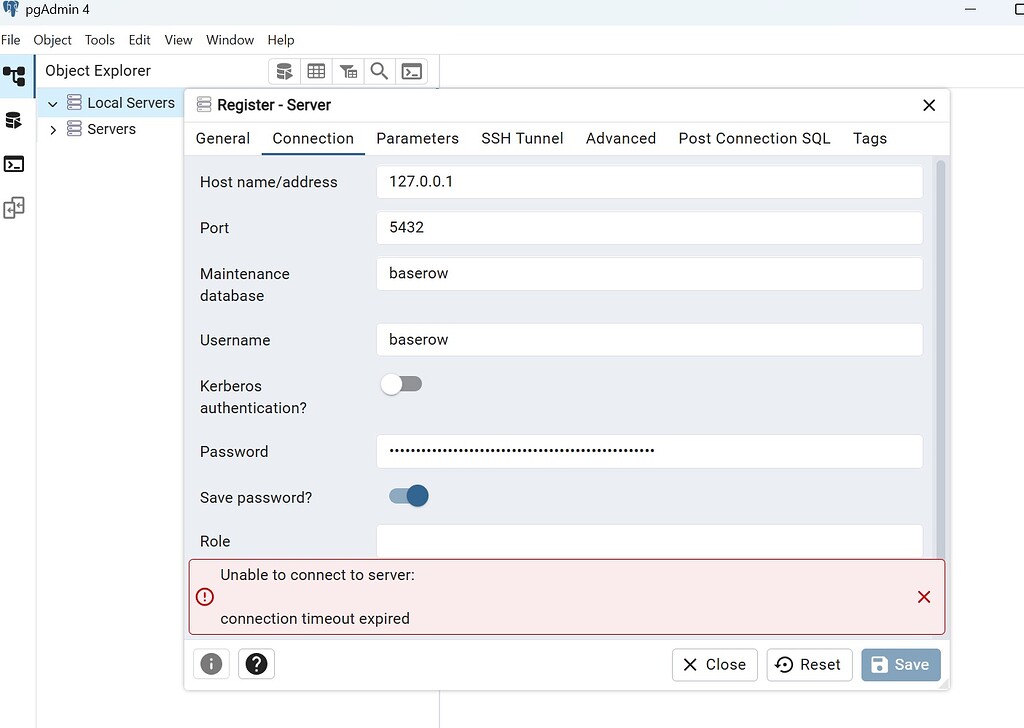Switch to the SSH Tunnel tab
1024x728 pixels.
(522, 138)
